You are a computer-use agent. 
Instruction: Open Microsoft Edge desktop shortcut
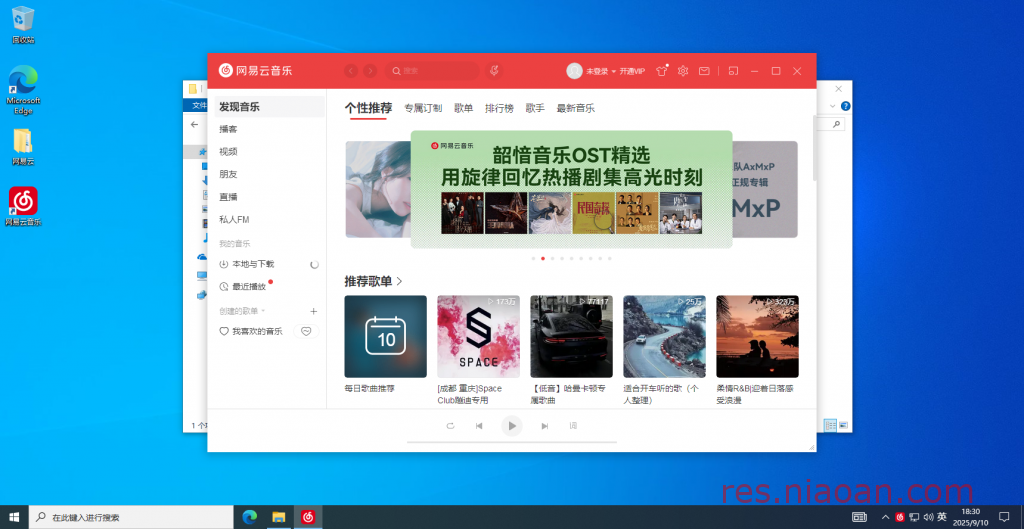(23, 90)
